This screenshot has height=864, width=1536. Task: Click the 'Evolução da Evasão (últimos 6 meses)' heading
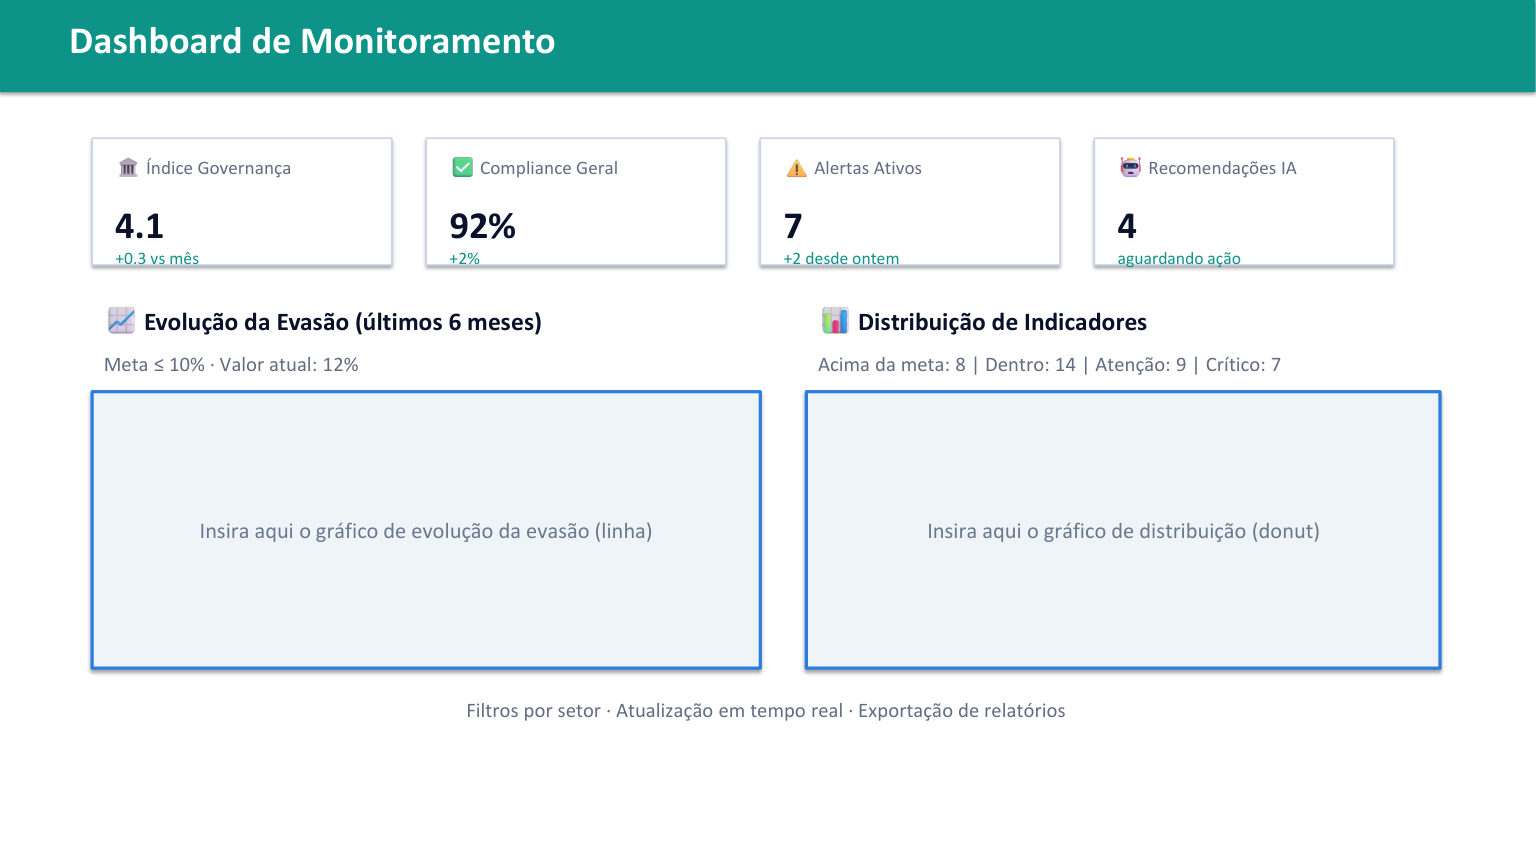(343, 322)
